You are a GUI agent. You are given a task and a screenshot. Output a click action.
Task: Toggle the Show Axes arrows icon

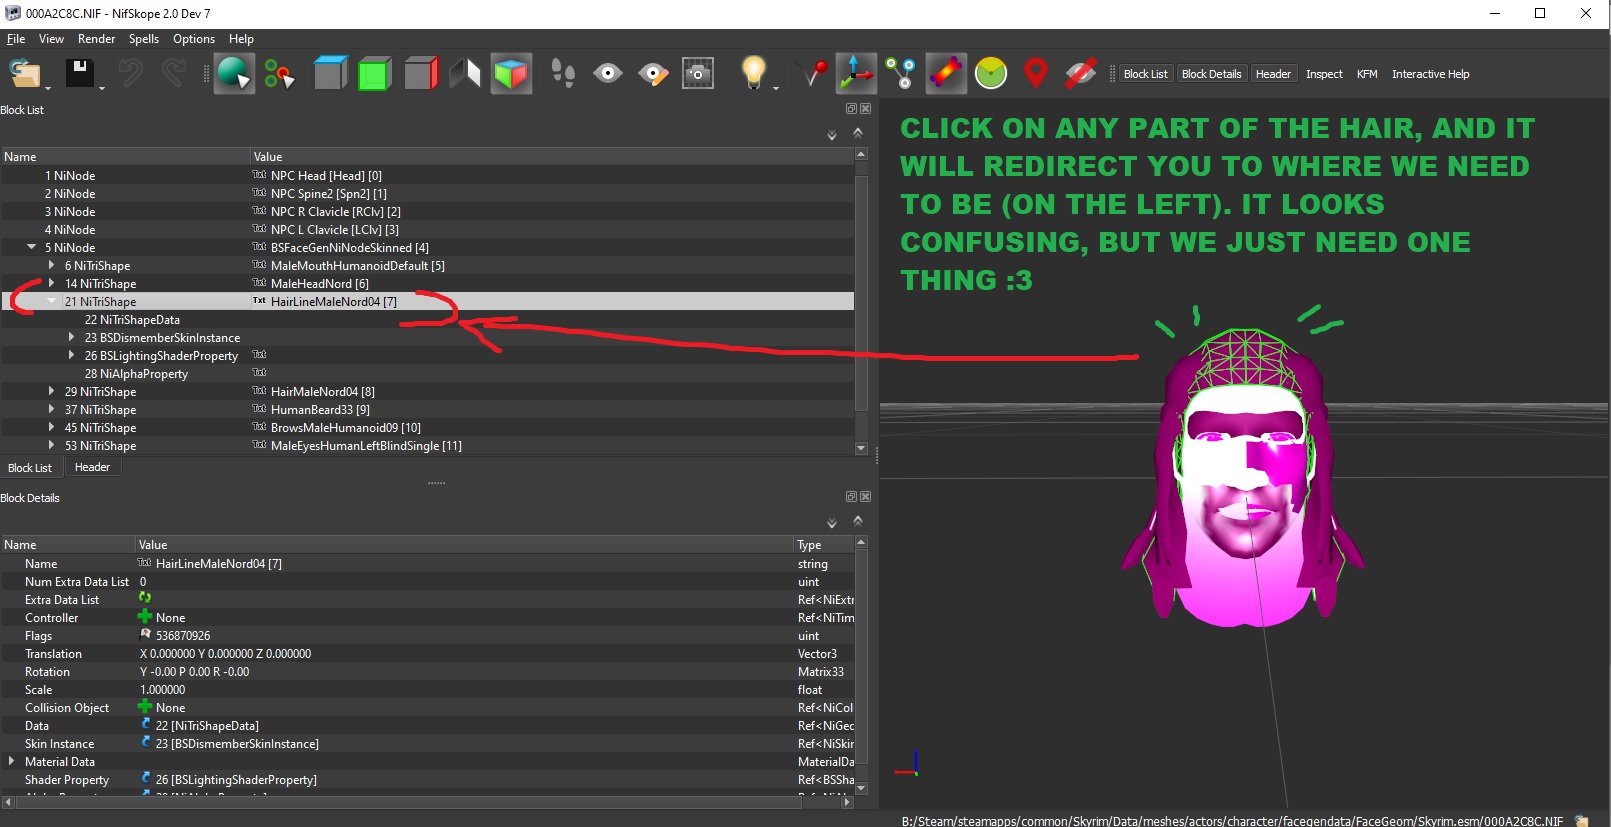point(856,74)
